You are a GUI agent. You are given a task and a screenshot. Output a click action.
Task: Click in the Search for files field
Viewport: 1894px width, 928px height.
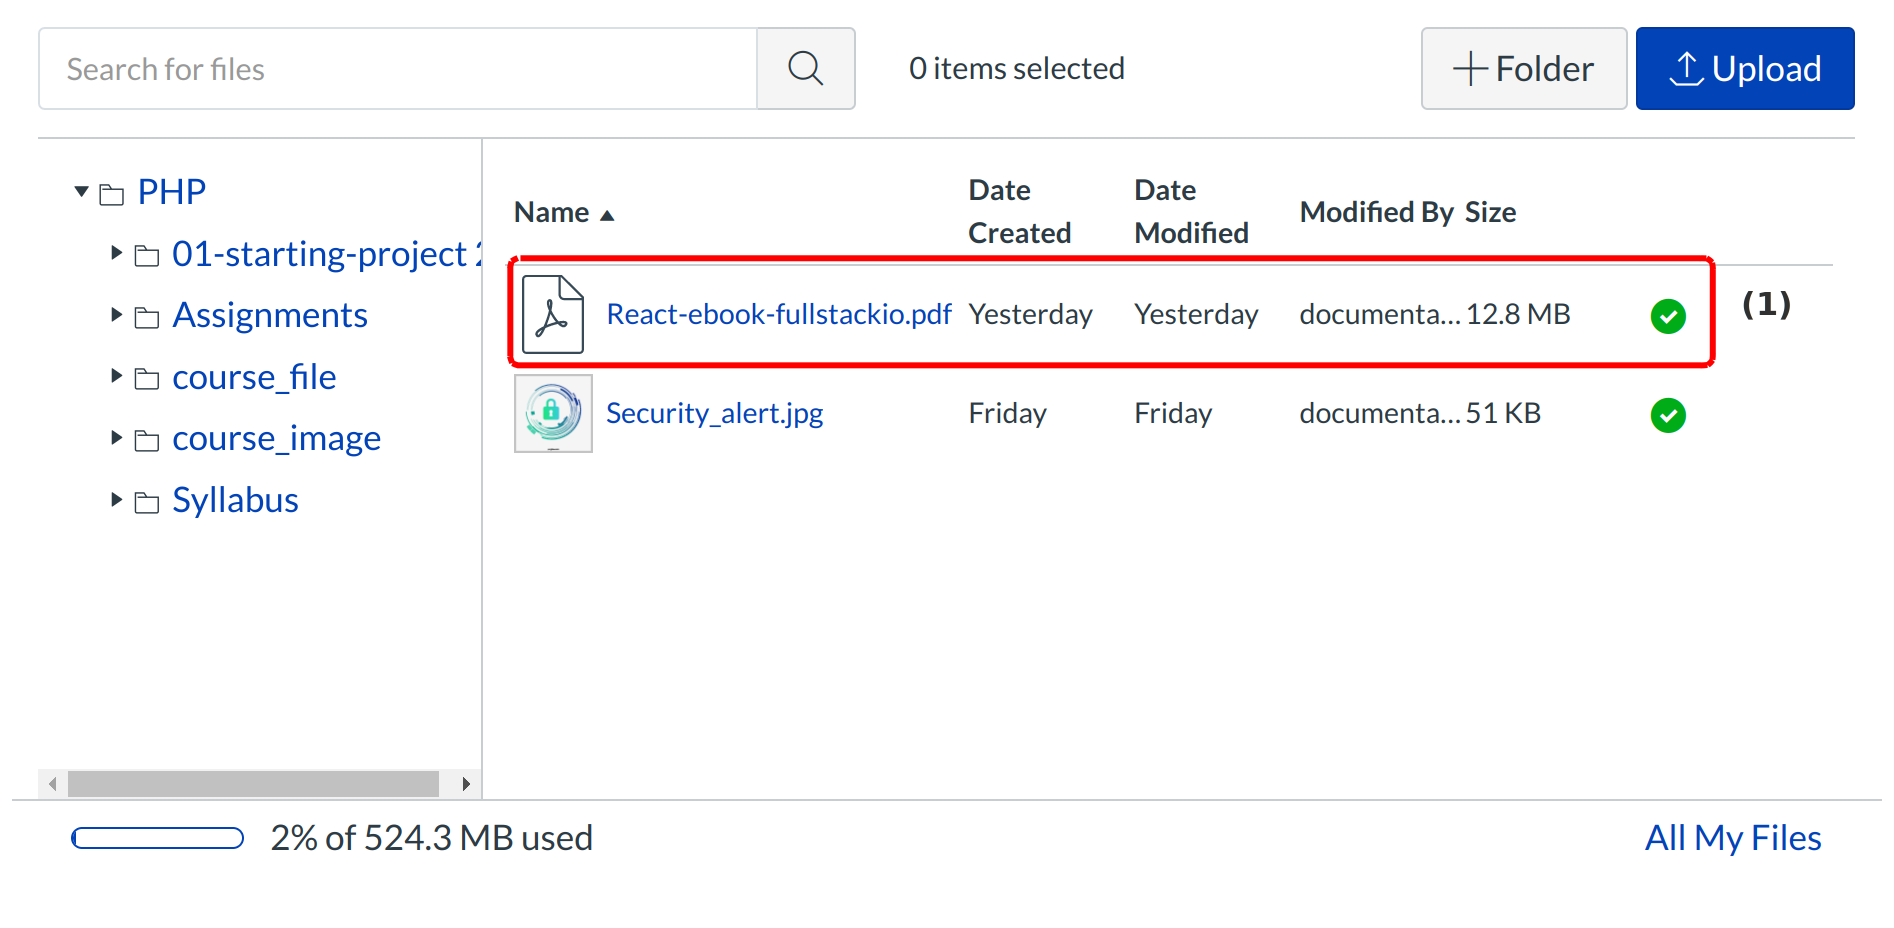pos(397,69)
